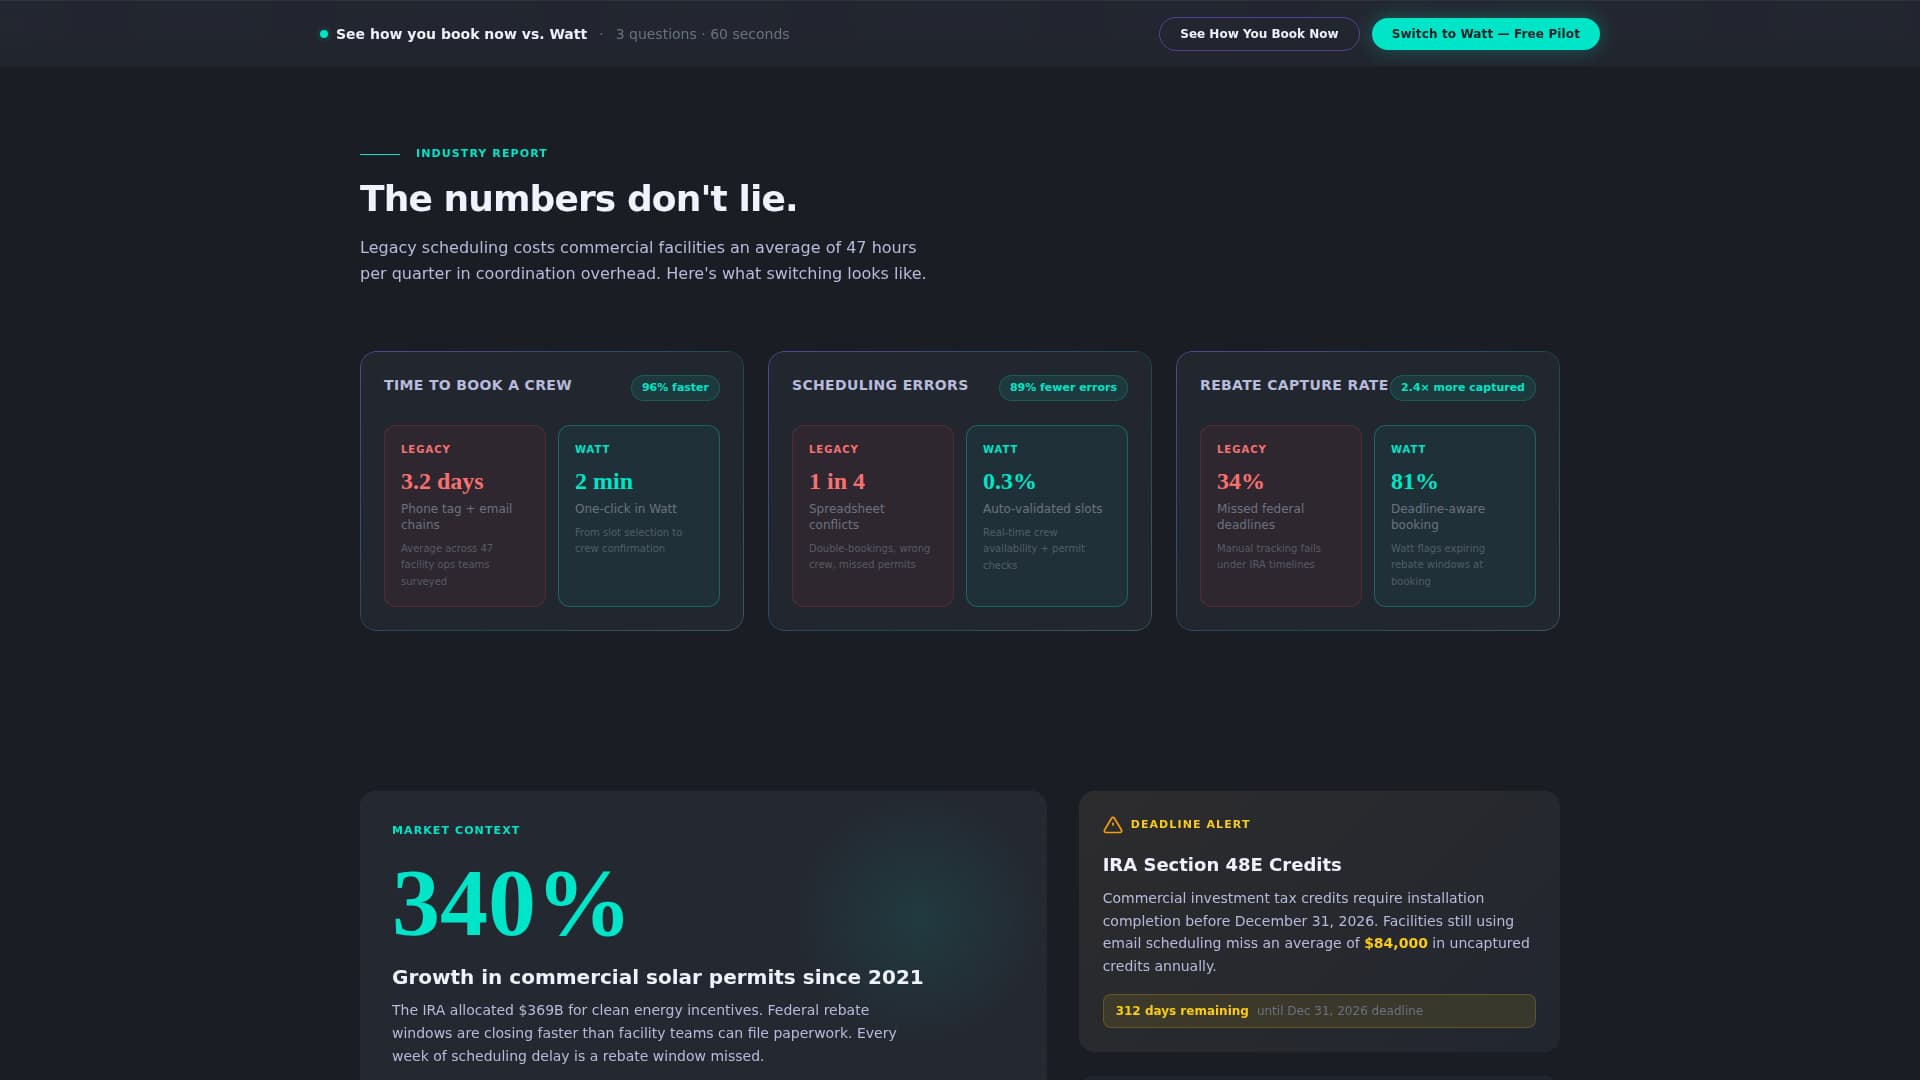Image resolution: width=1920 pixels, height=1080 pixels.
Task: Click the One-click in Watt text
Action: pos(626,509)
